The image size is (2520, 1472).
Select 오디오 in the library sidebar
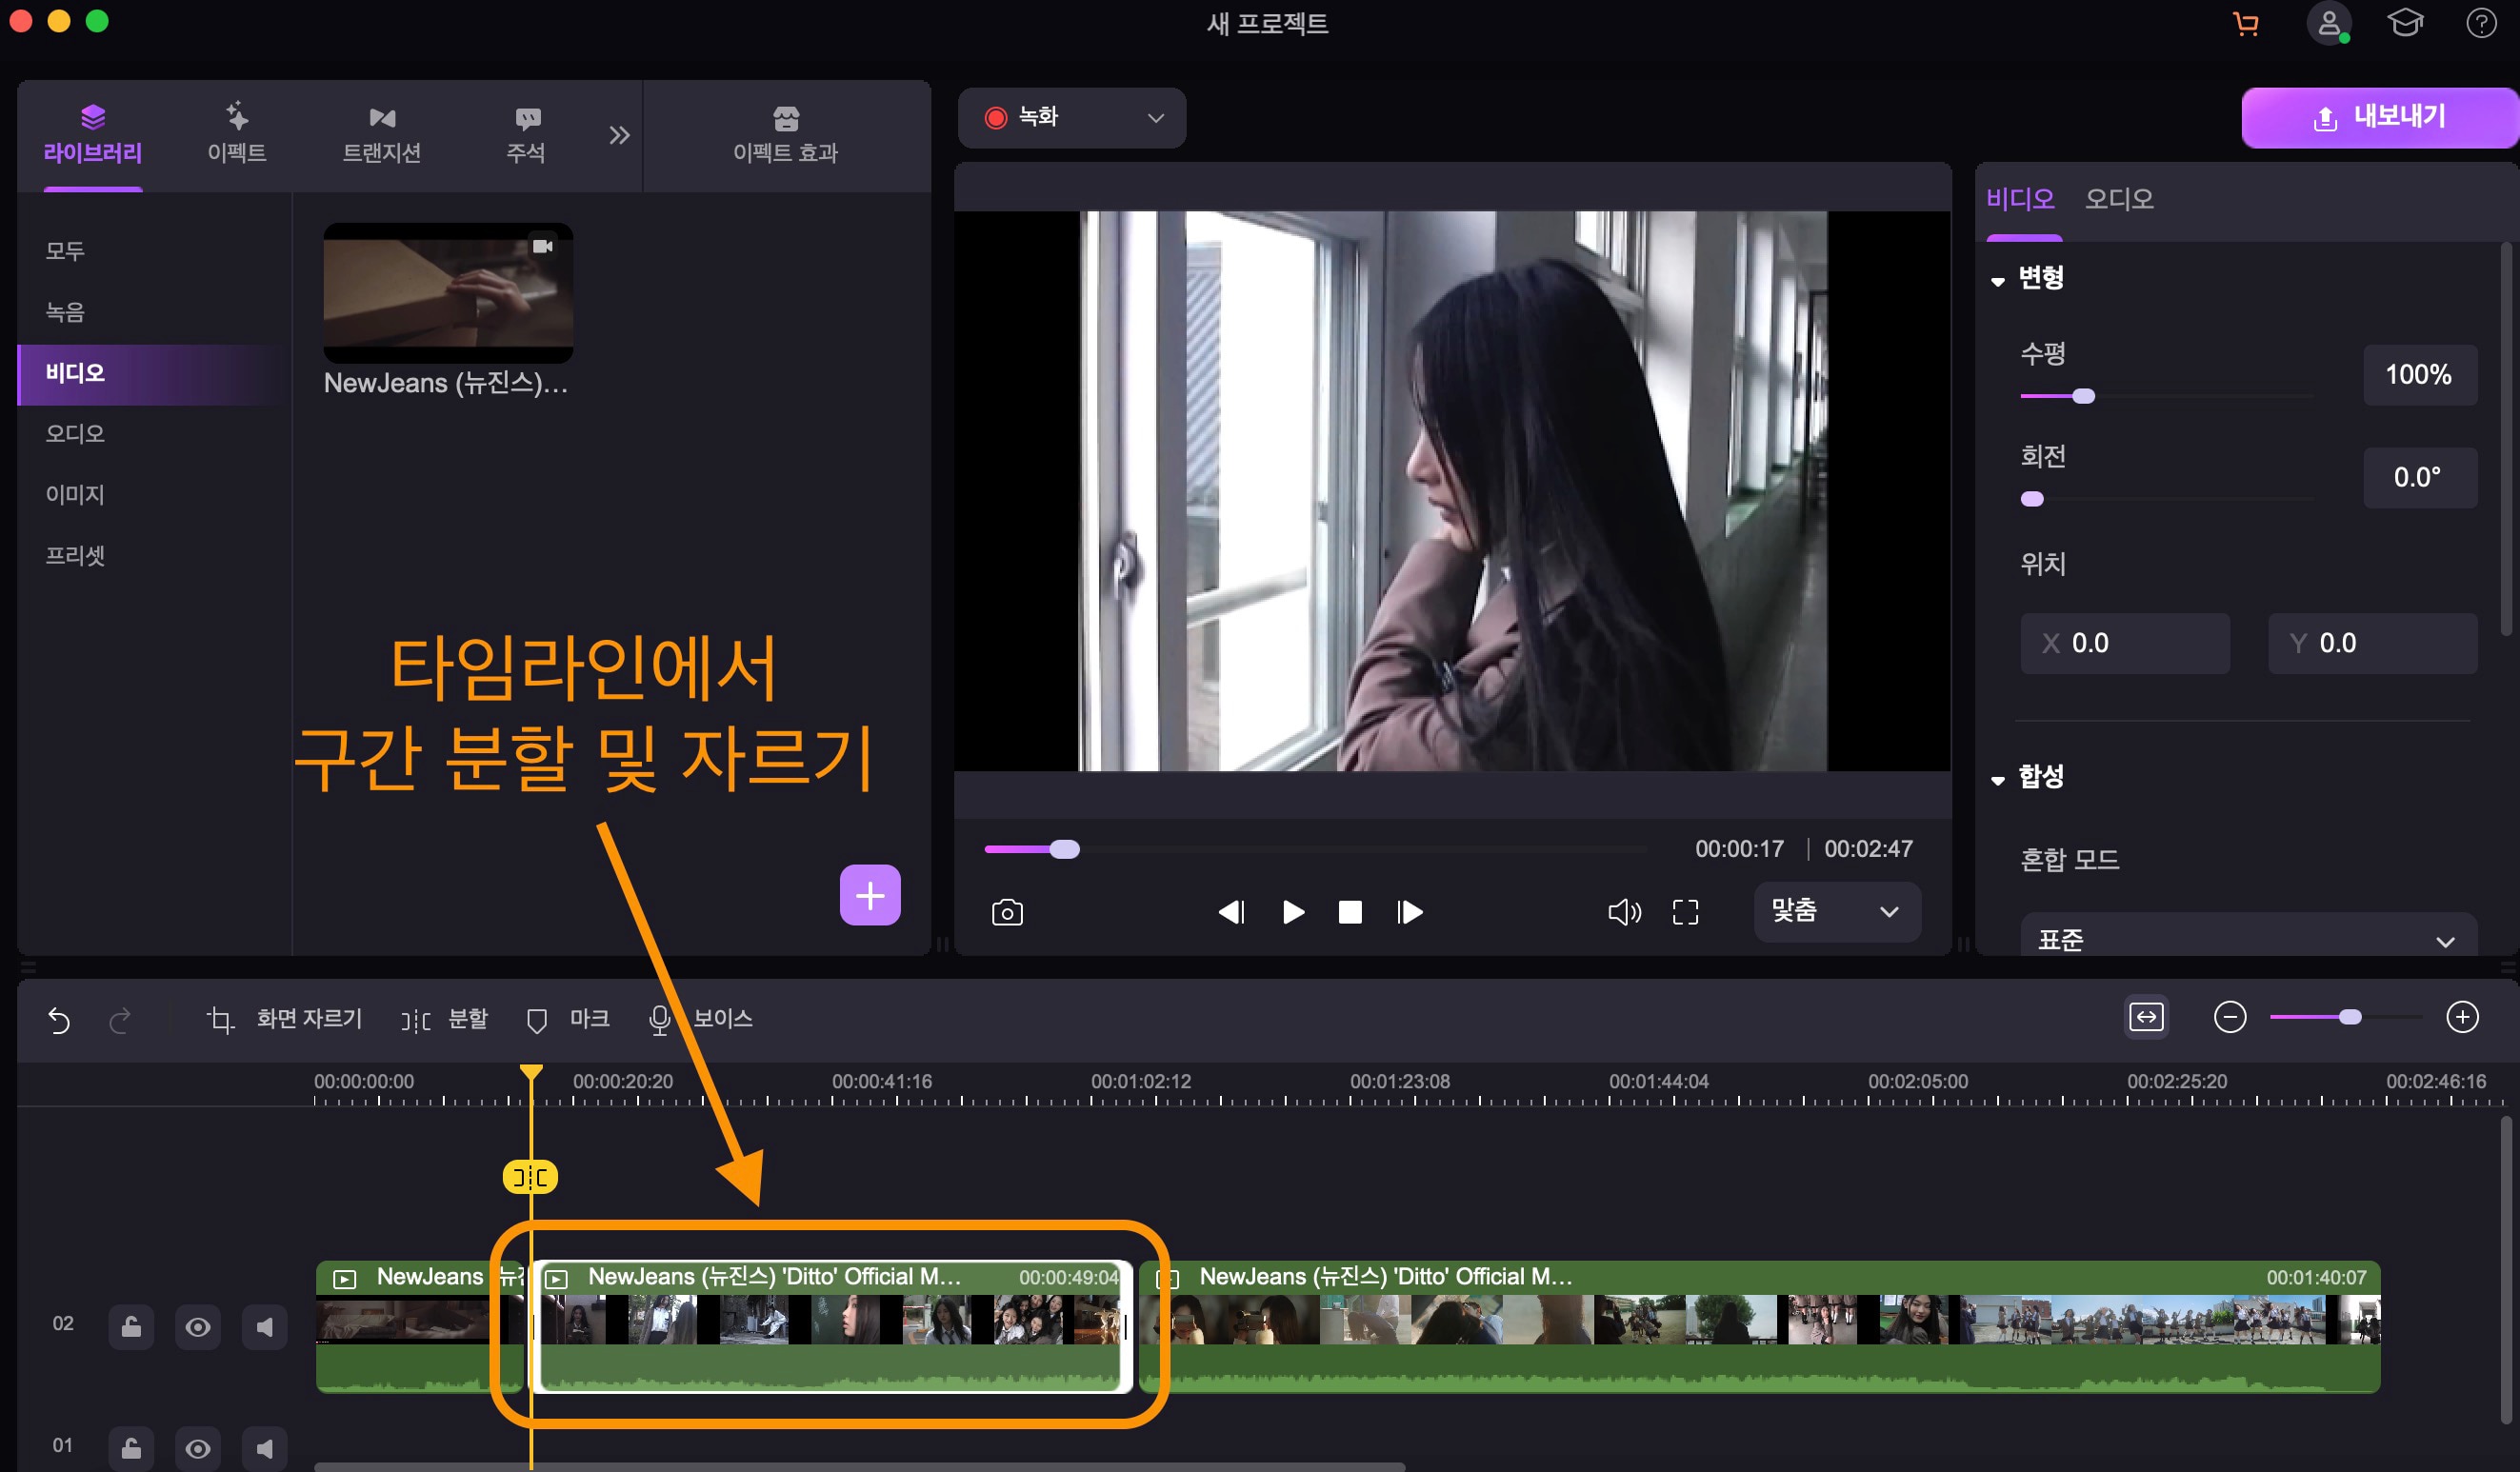point(154,433)
